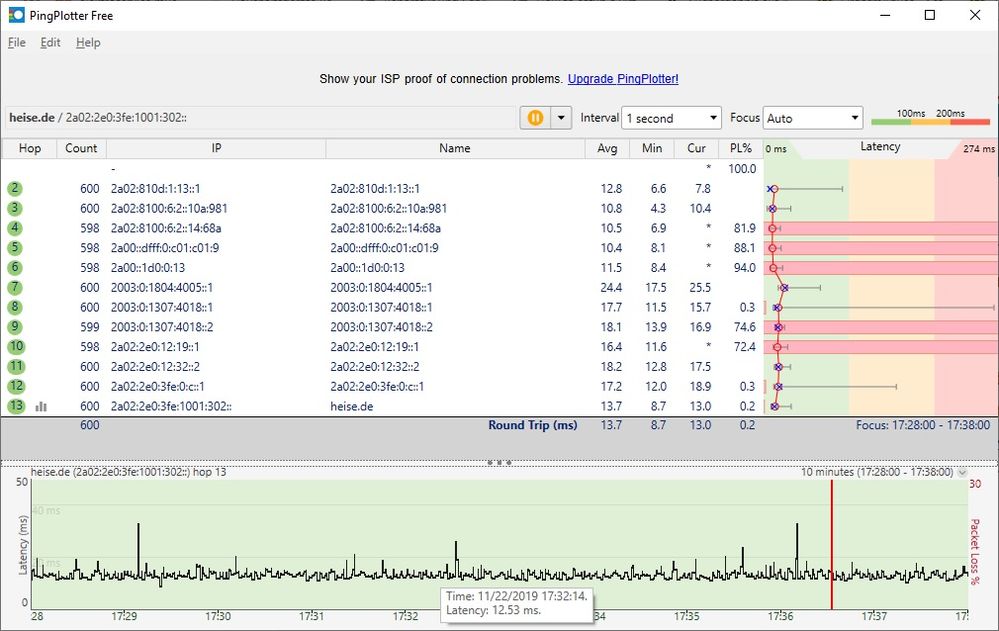Select the green hop 7 circle
This screenshot has height=631, width=999.
pyautogui.click(x=16, y=288)
